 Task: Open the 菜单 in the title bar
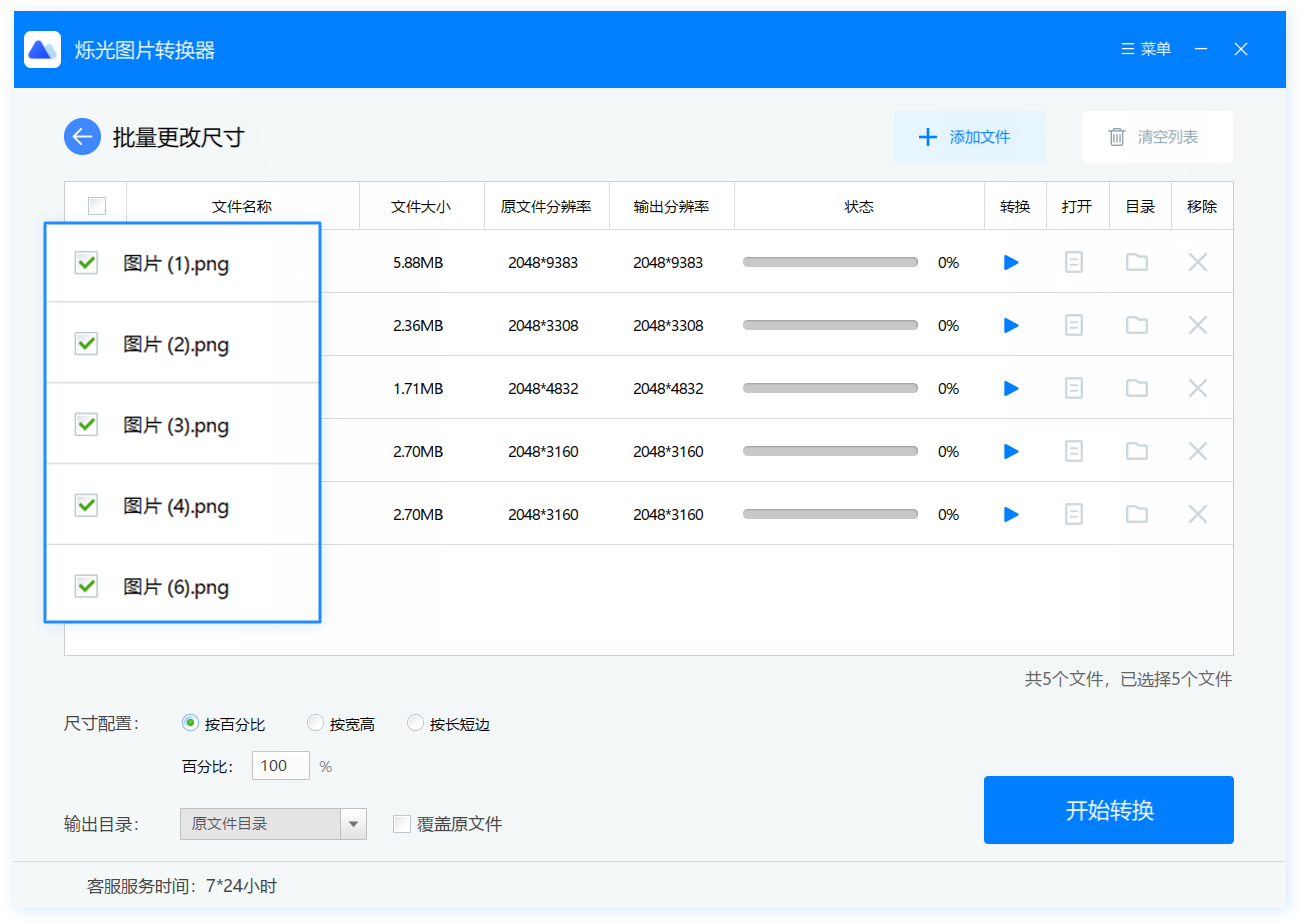tap(1144, 48)
